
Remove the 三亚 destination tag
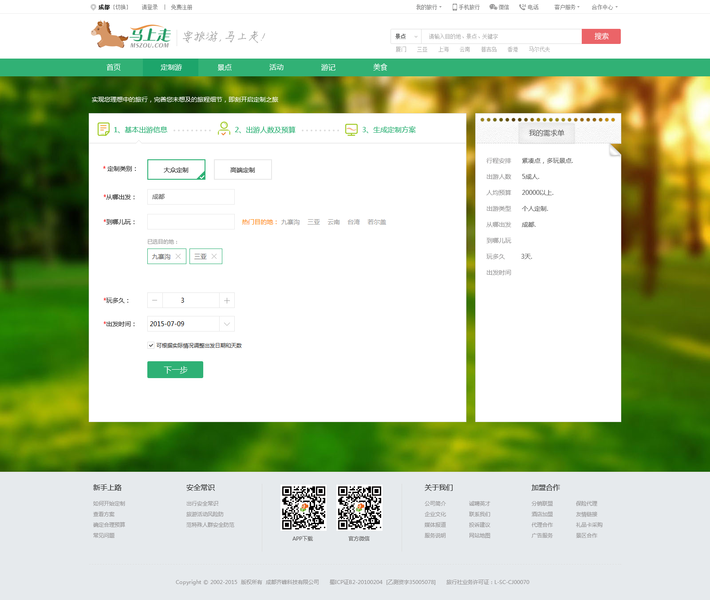214,256
